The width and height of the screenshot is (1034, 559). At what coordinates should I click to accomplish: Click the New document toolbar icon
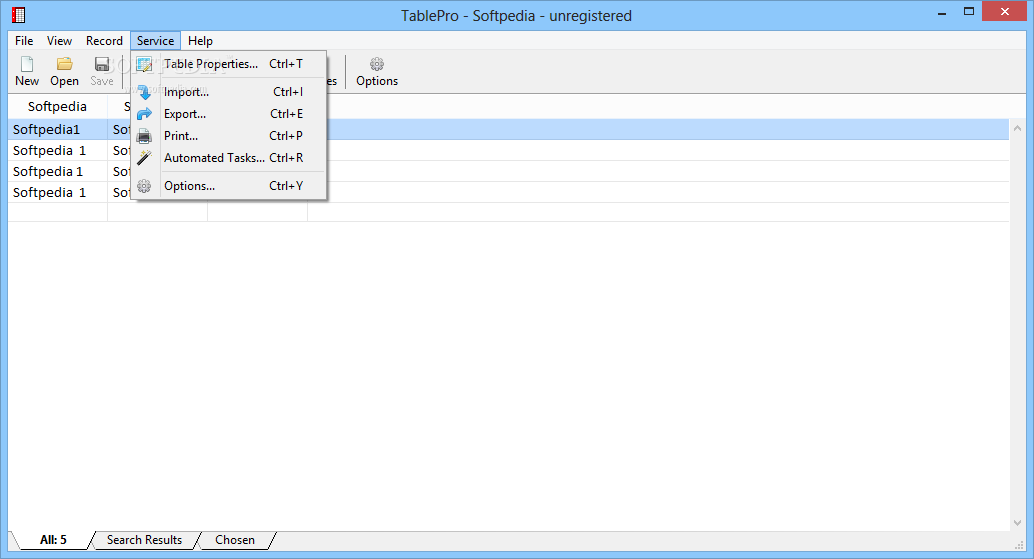pyautogui.click(x=27, y=64)
